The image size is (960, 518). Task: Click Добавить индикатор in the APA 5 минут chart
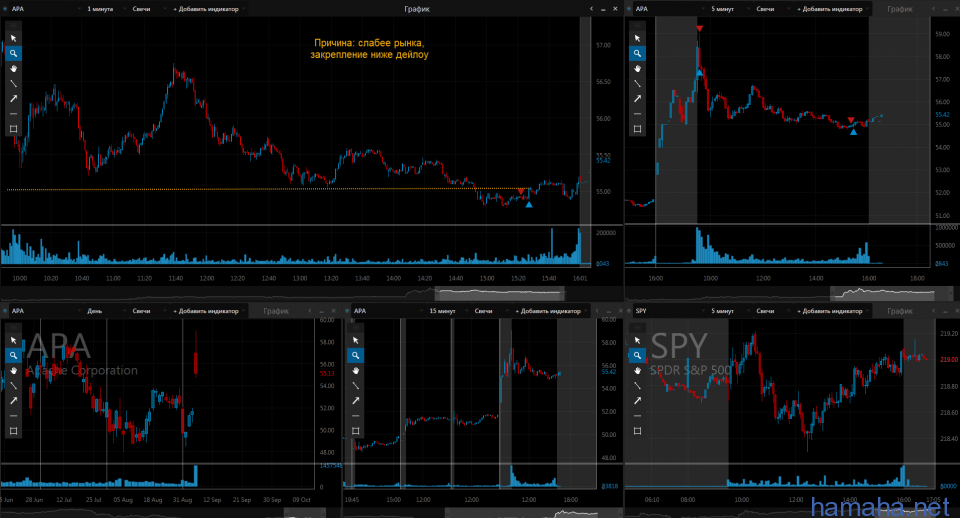click(832, 9)
